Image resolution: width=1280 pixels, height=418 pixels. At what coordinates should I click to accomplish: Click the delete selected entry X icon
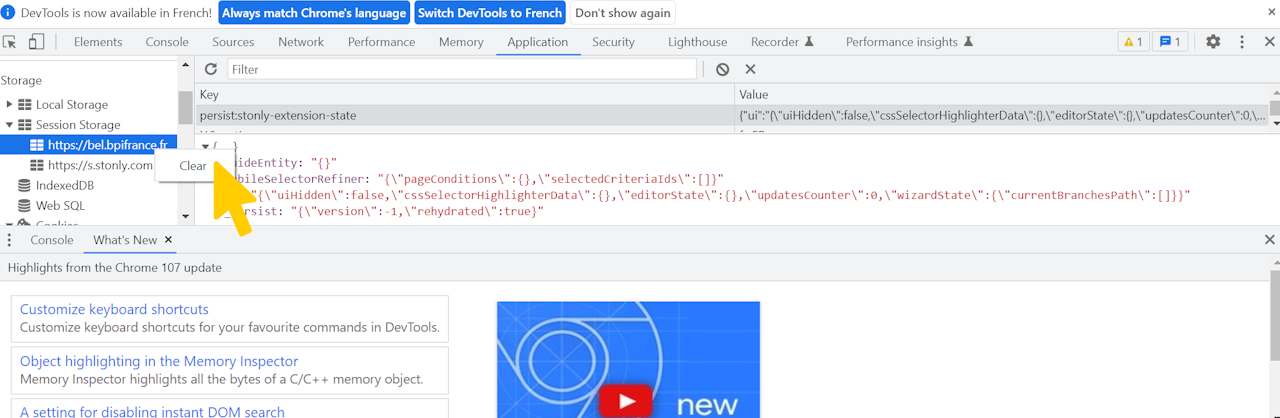coord(750,69)
